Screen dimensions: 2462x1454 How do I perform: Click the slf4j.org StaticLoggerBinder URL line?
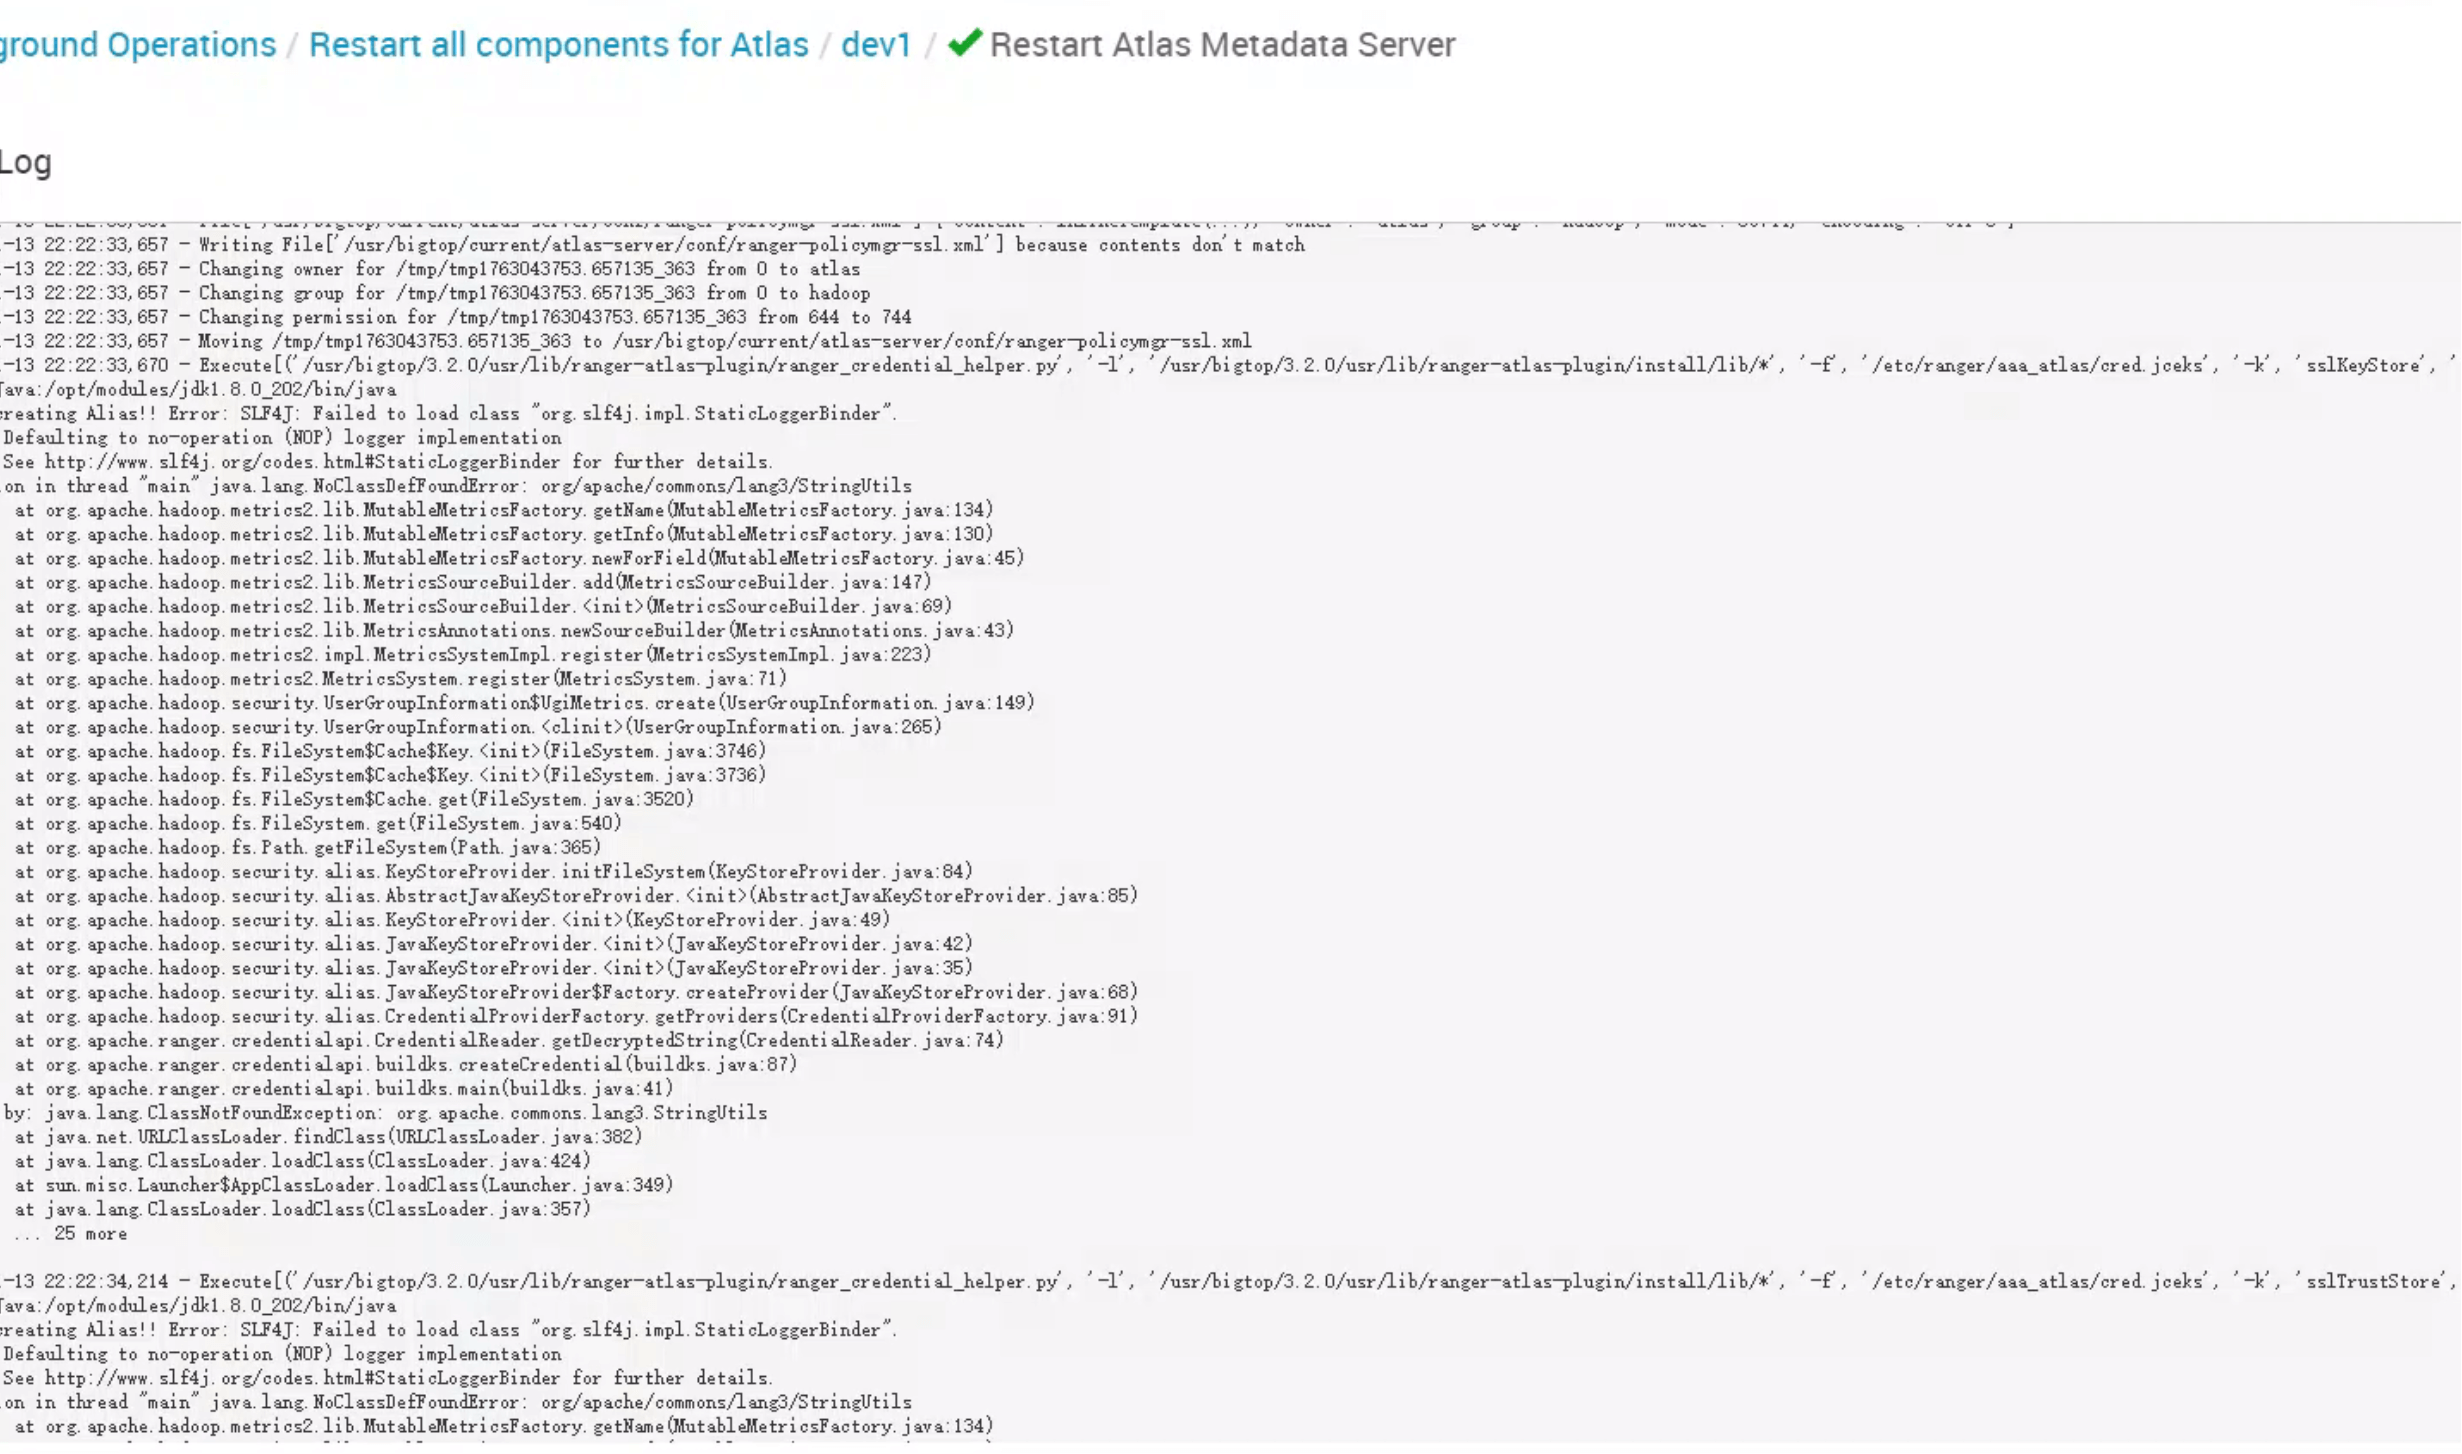[387, 462]
